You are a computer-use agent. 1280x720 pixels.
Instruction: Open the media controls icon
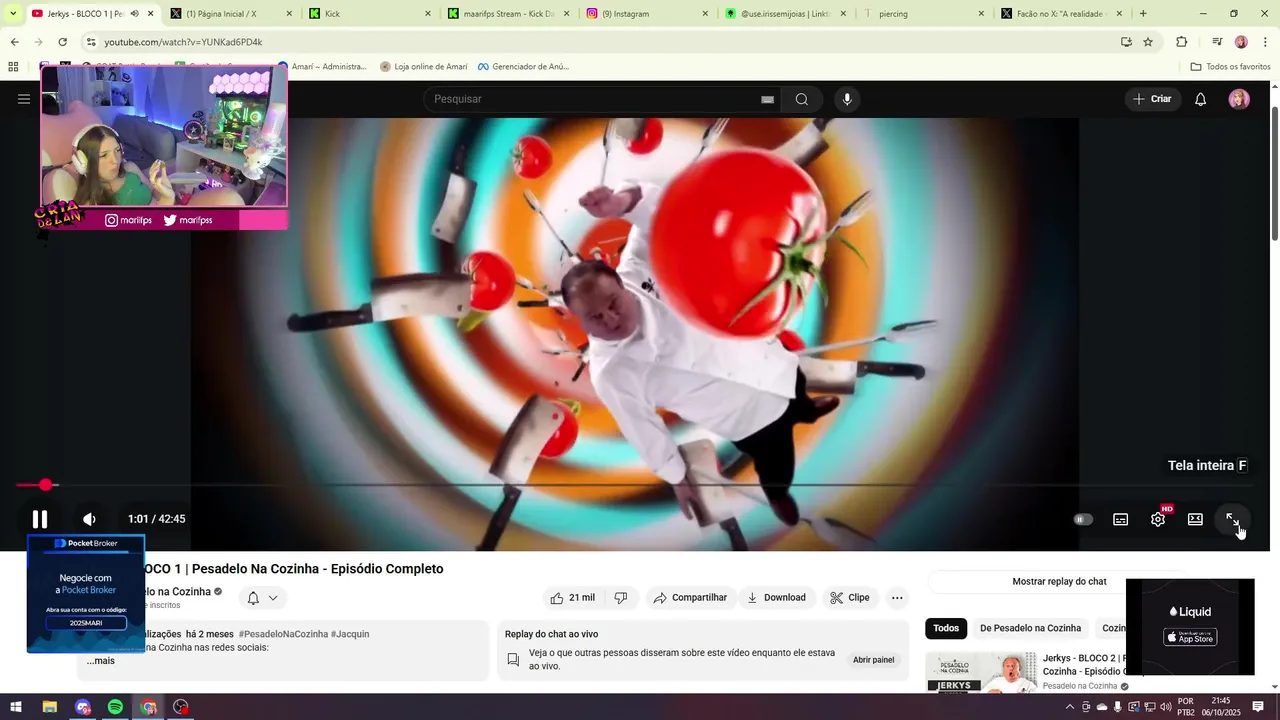pyautogui.click(x=1217, y=42)
